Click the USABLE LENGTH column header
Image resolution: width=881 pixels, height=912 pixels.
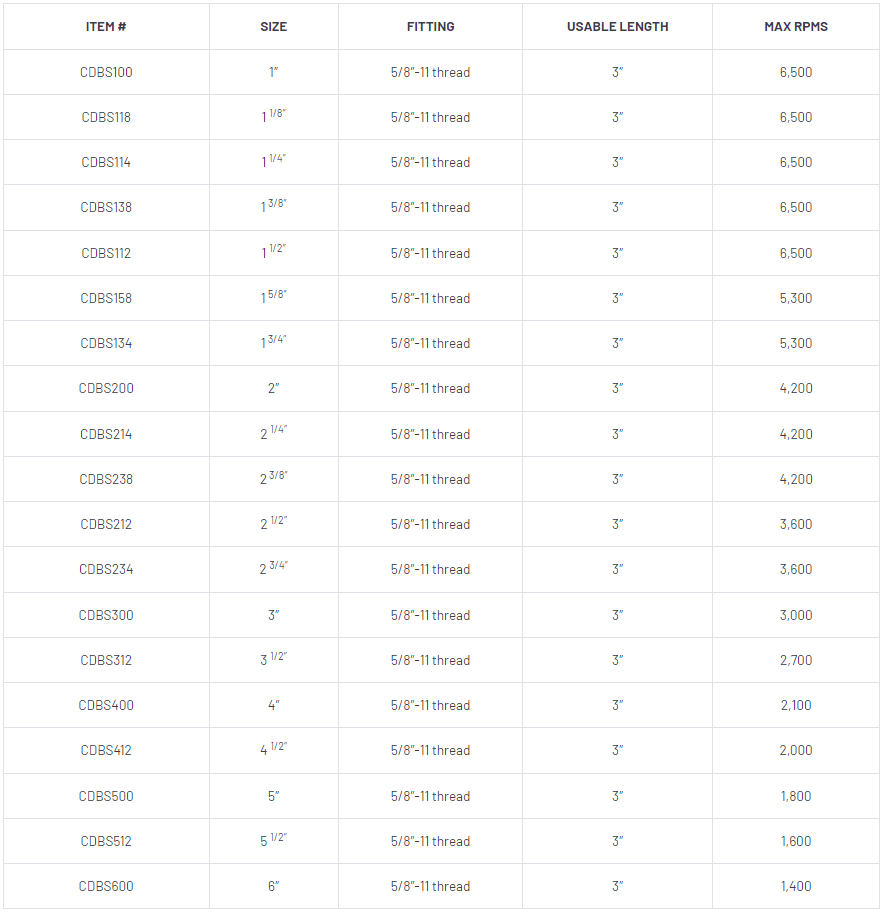click(617, 26)
